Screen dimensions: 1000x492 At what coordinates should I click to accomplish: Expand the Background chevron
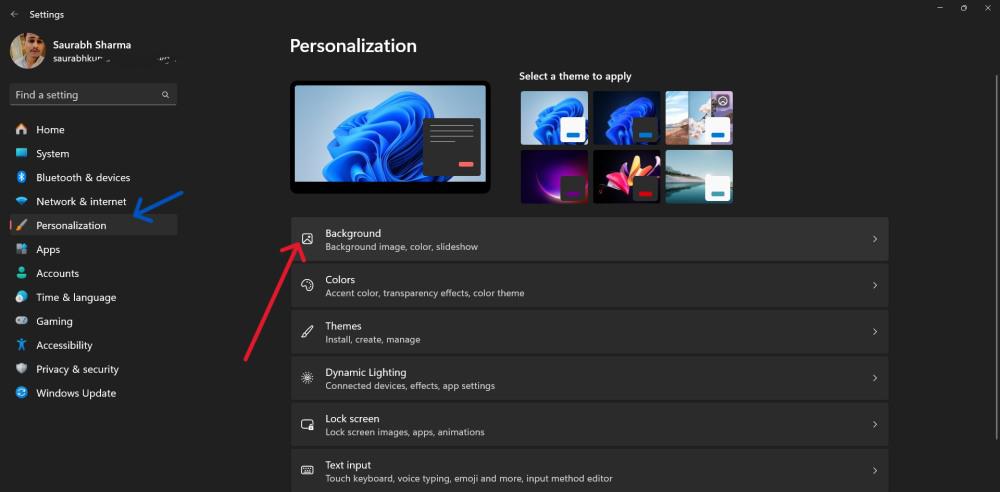click(875, 239)
